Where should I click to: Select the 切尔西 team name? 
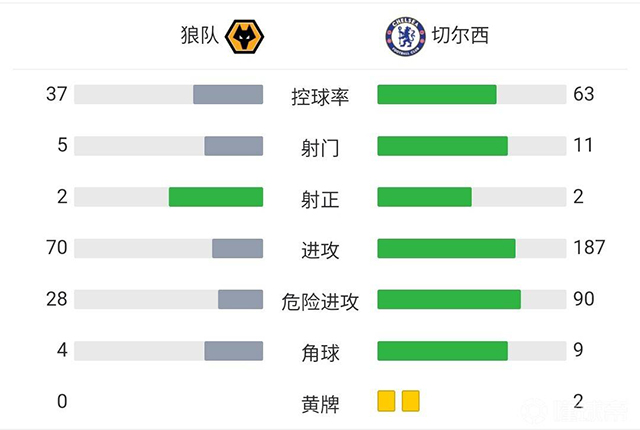(460, 37)
